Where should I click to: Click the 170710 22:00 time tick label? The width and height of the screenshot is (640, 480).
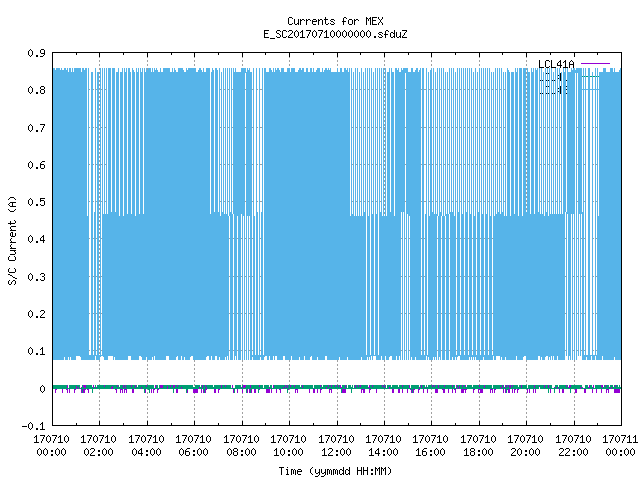[x=573, y=446]
